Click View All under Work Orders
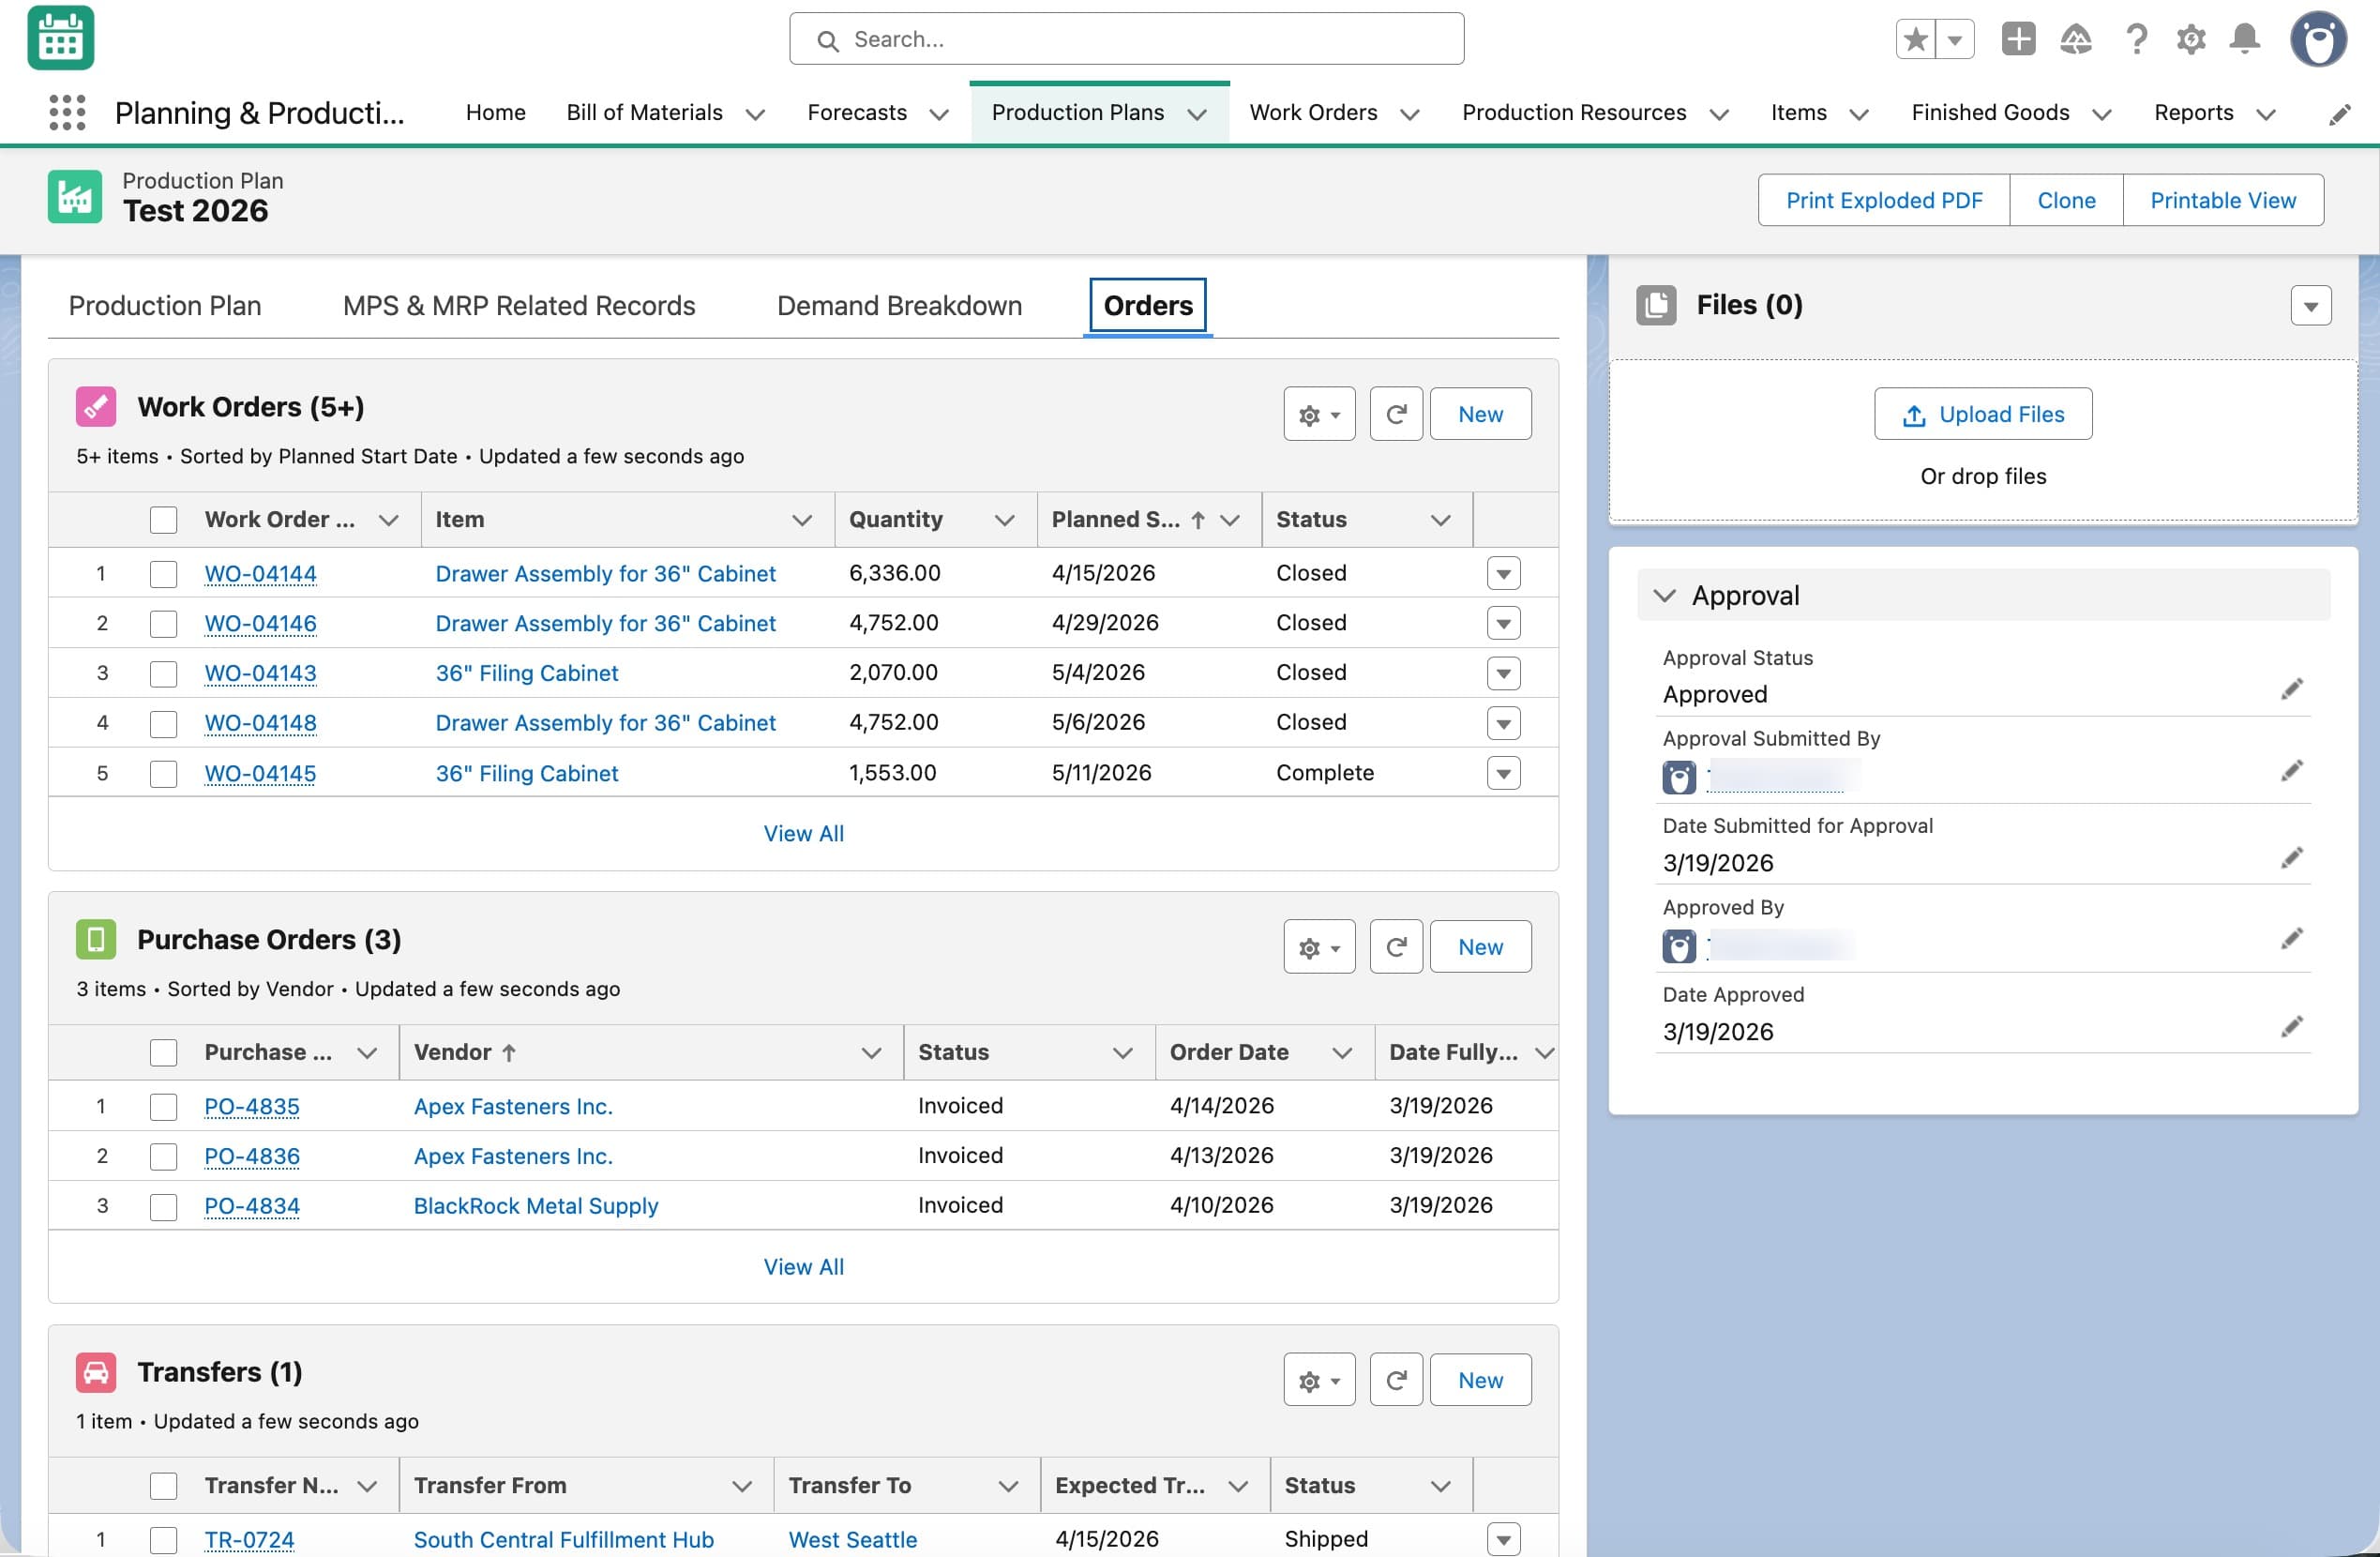This screenshot has height=1557, width=2380. (x=804, y=834)
